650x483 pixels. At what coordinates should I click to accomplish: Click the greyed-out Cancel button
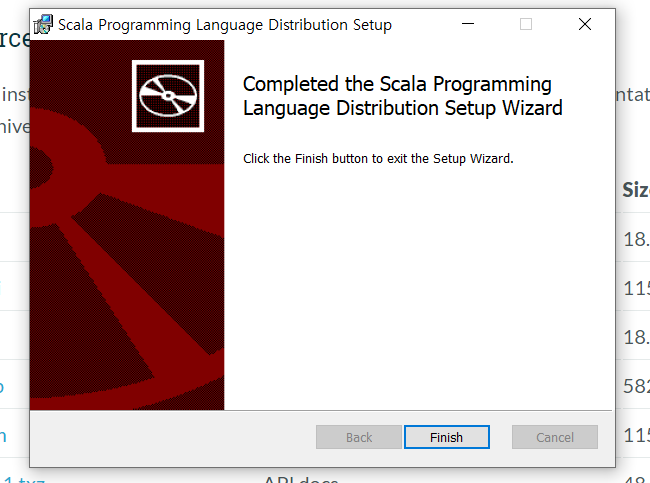pyautogui.click(x=555, y=437)
